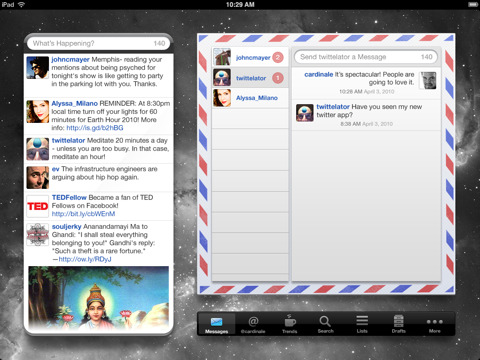Screen dimensions: 480x360
Task: Tap souljerky avatar in timeline
Action: pos(38,235)
